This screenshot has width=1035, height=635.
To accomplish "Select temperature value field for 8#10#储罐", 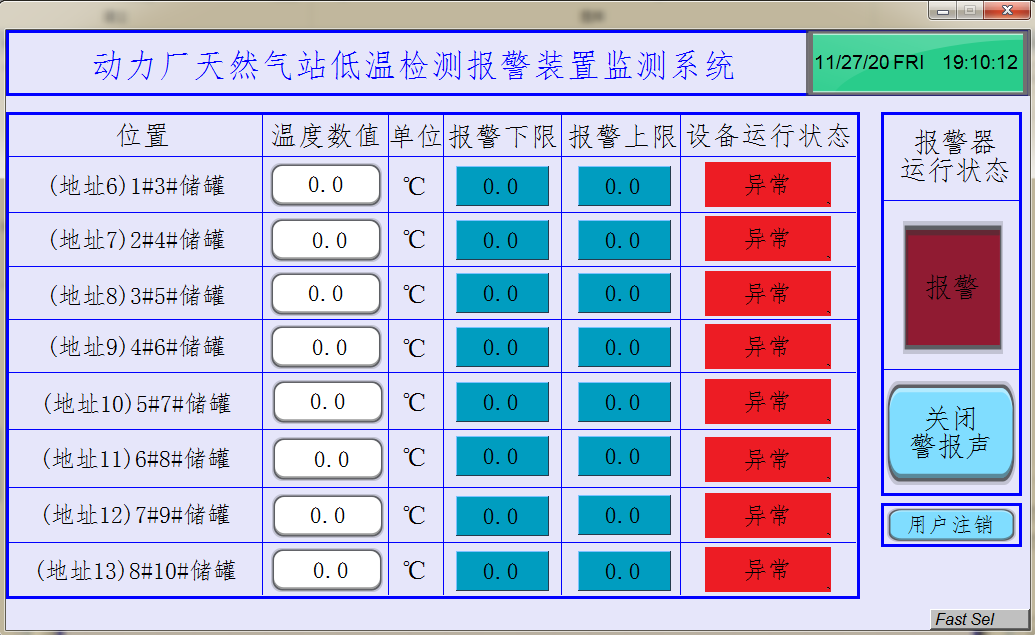I will (x=326, y=571).
